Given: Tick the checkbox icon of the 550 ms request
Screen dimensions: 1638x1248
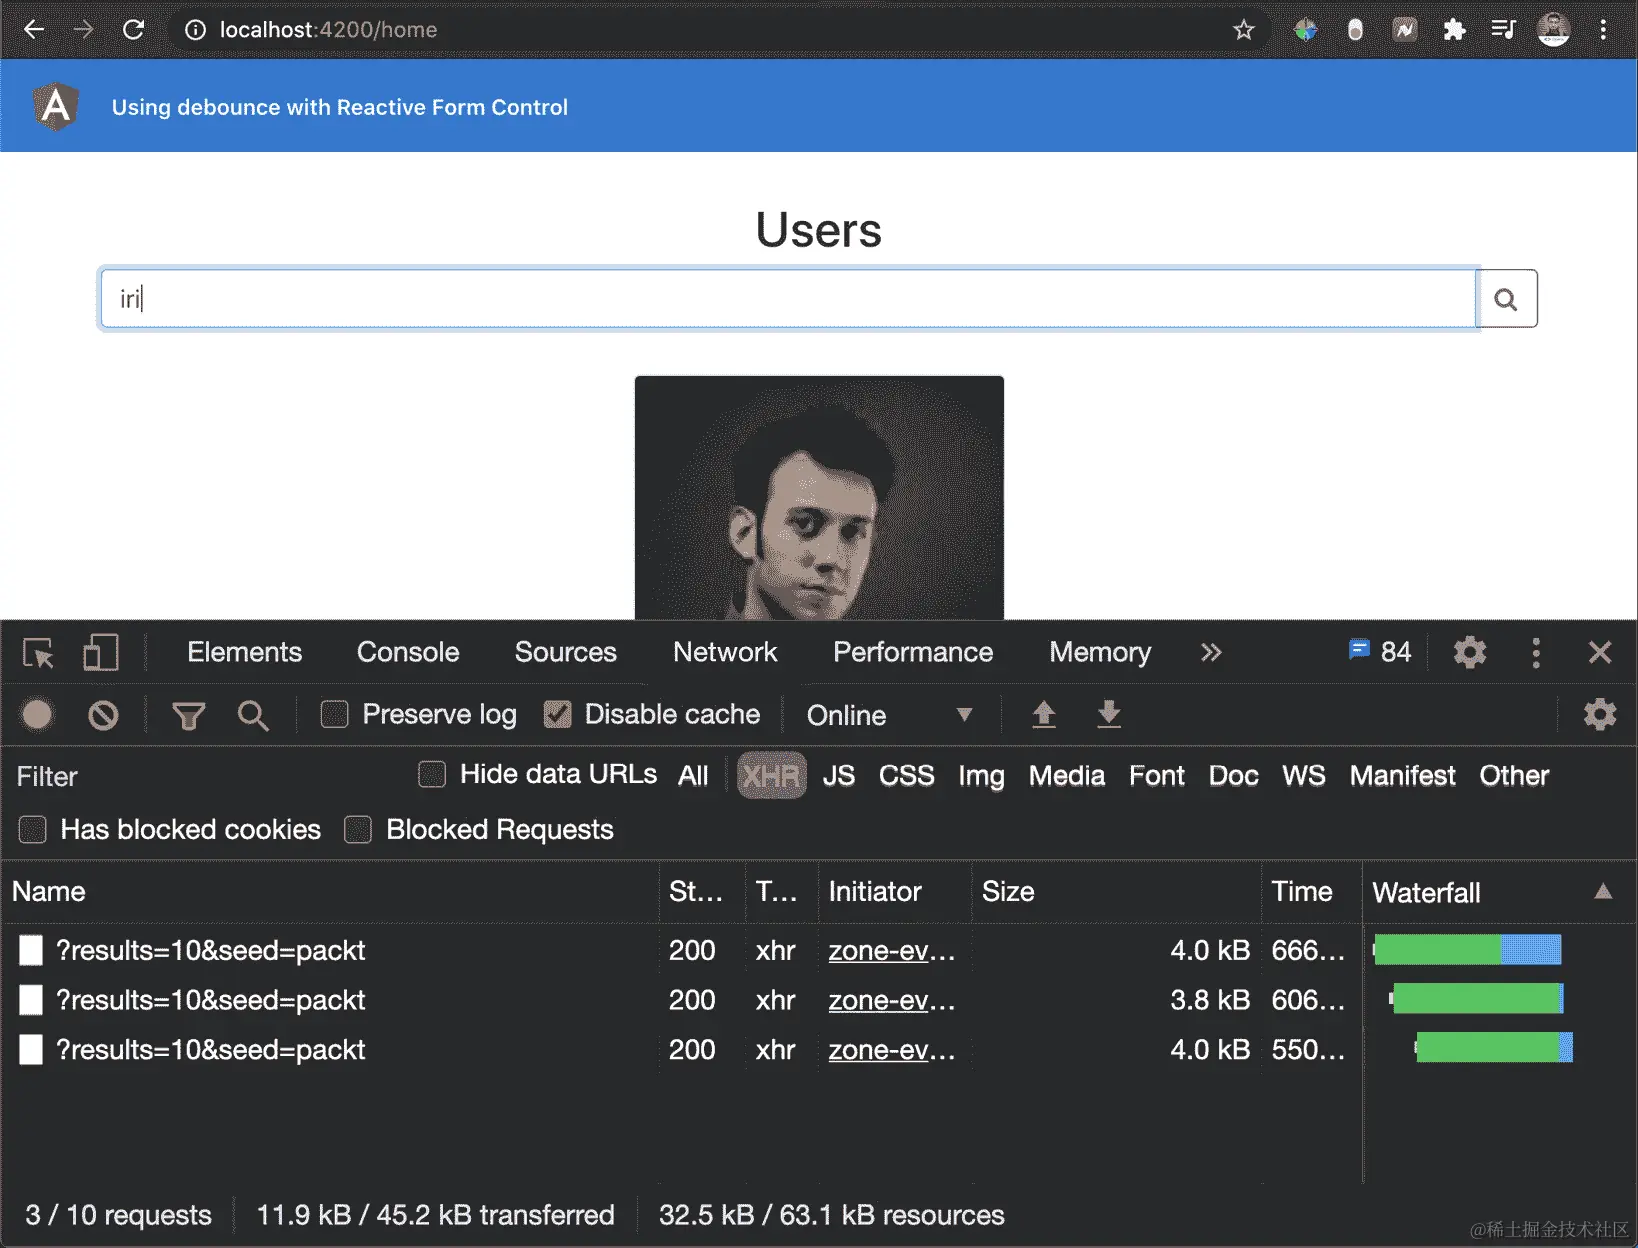Looking at the screenshot, I should point(31,1050).
